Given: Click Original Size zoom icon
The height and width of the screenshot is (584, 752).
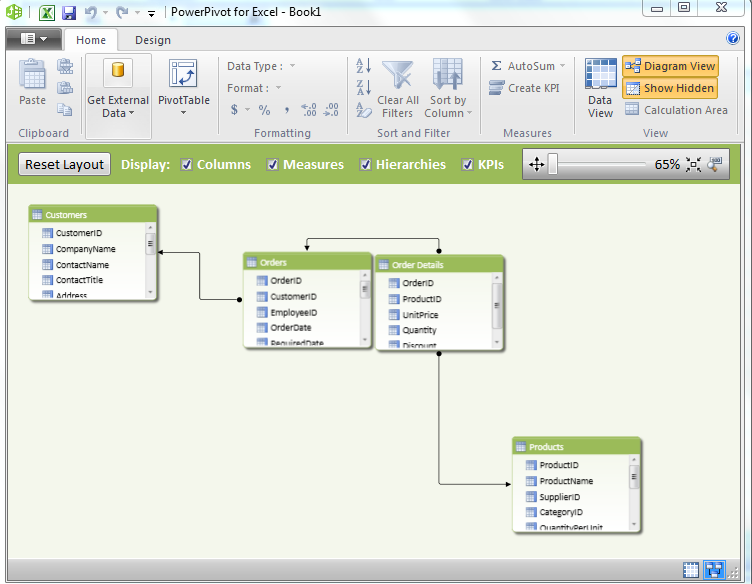Looking at the screenshot, I should [715, 164].
